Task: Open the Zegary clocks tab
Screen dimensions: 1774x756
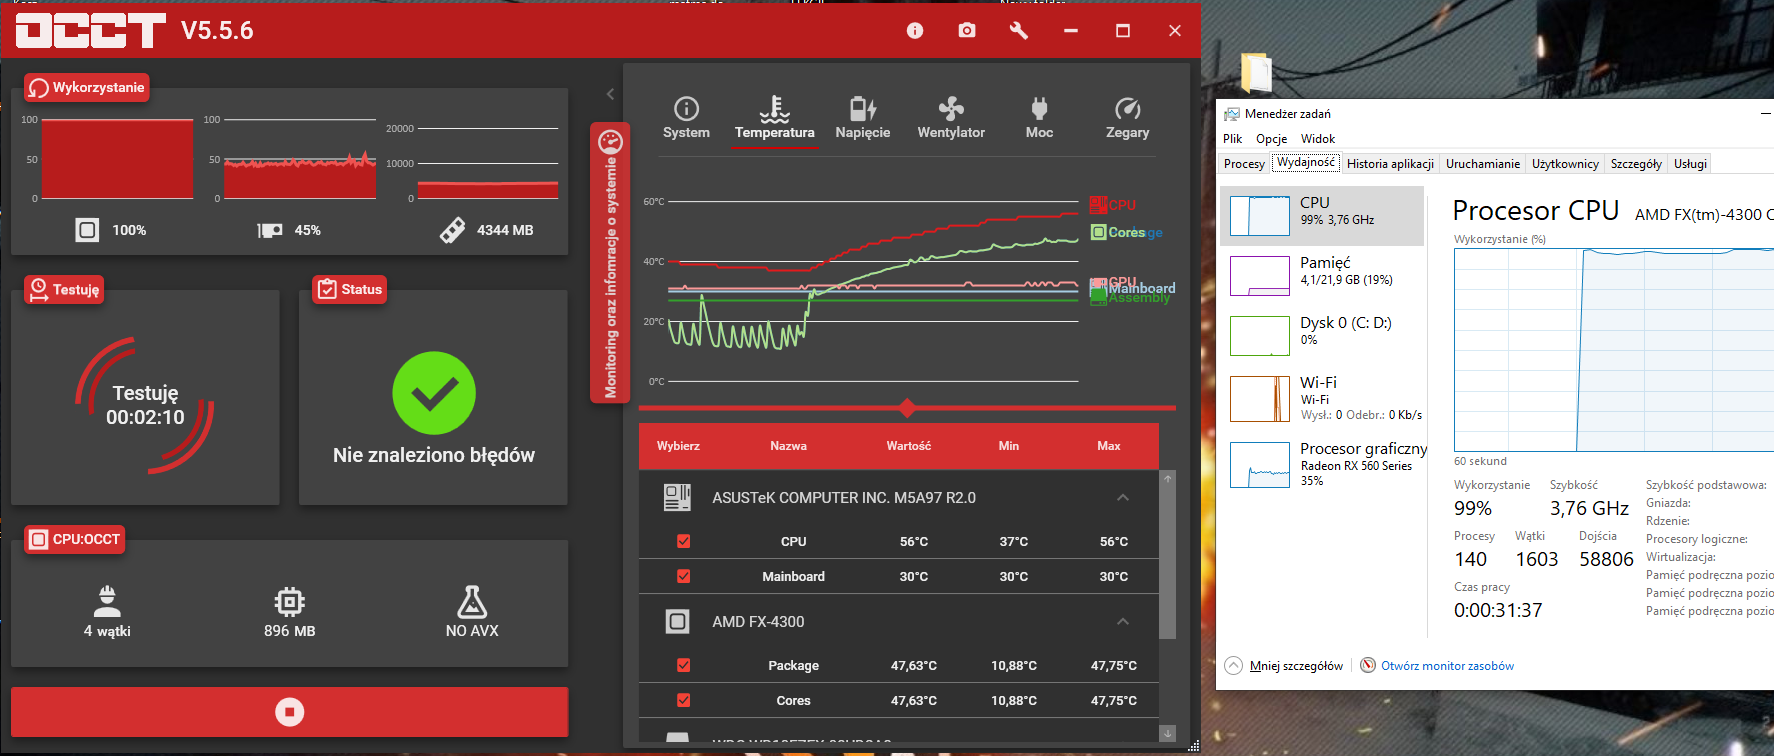Action: [x=1127, y=118]
